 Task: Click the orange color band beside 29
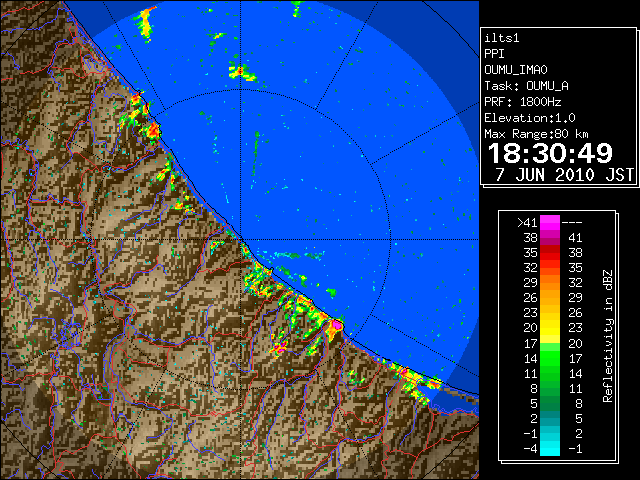pos(550,282)
